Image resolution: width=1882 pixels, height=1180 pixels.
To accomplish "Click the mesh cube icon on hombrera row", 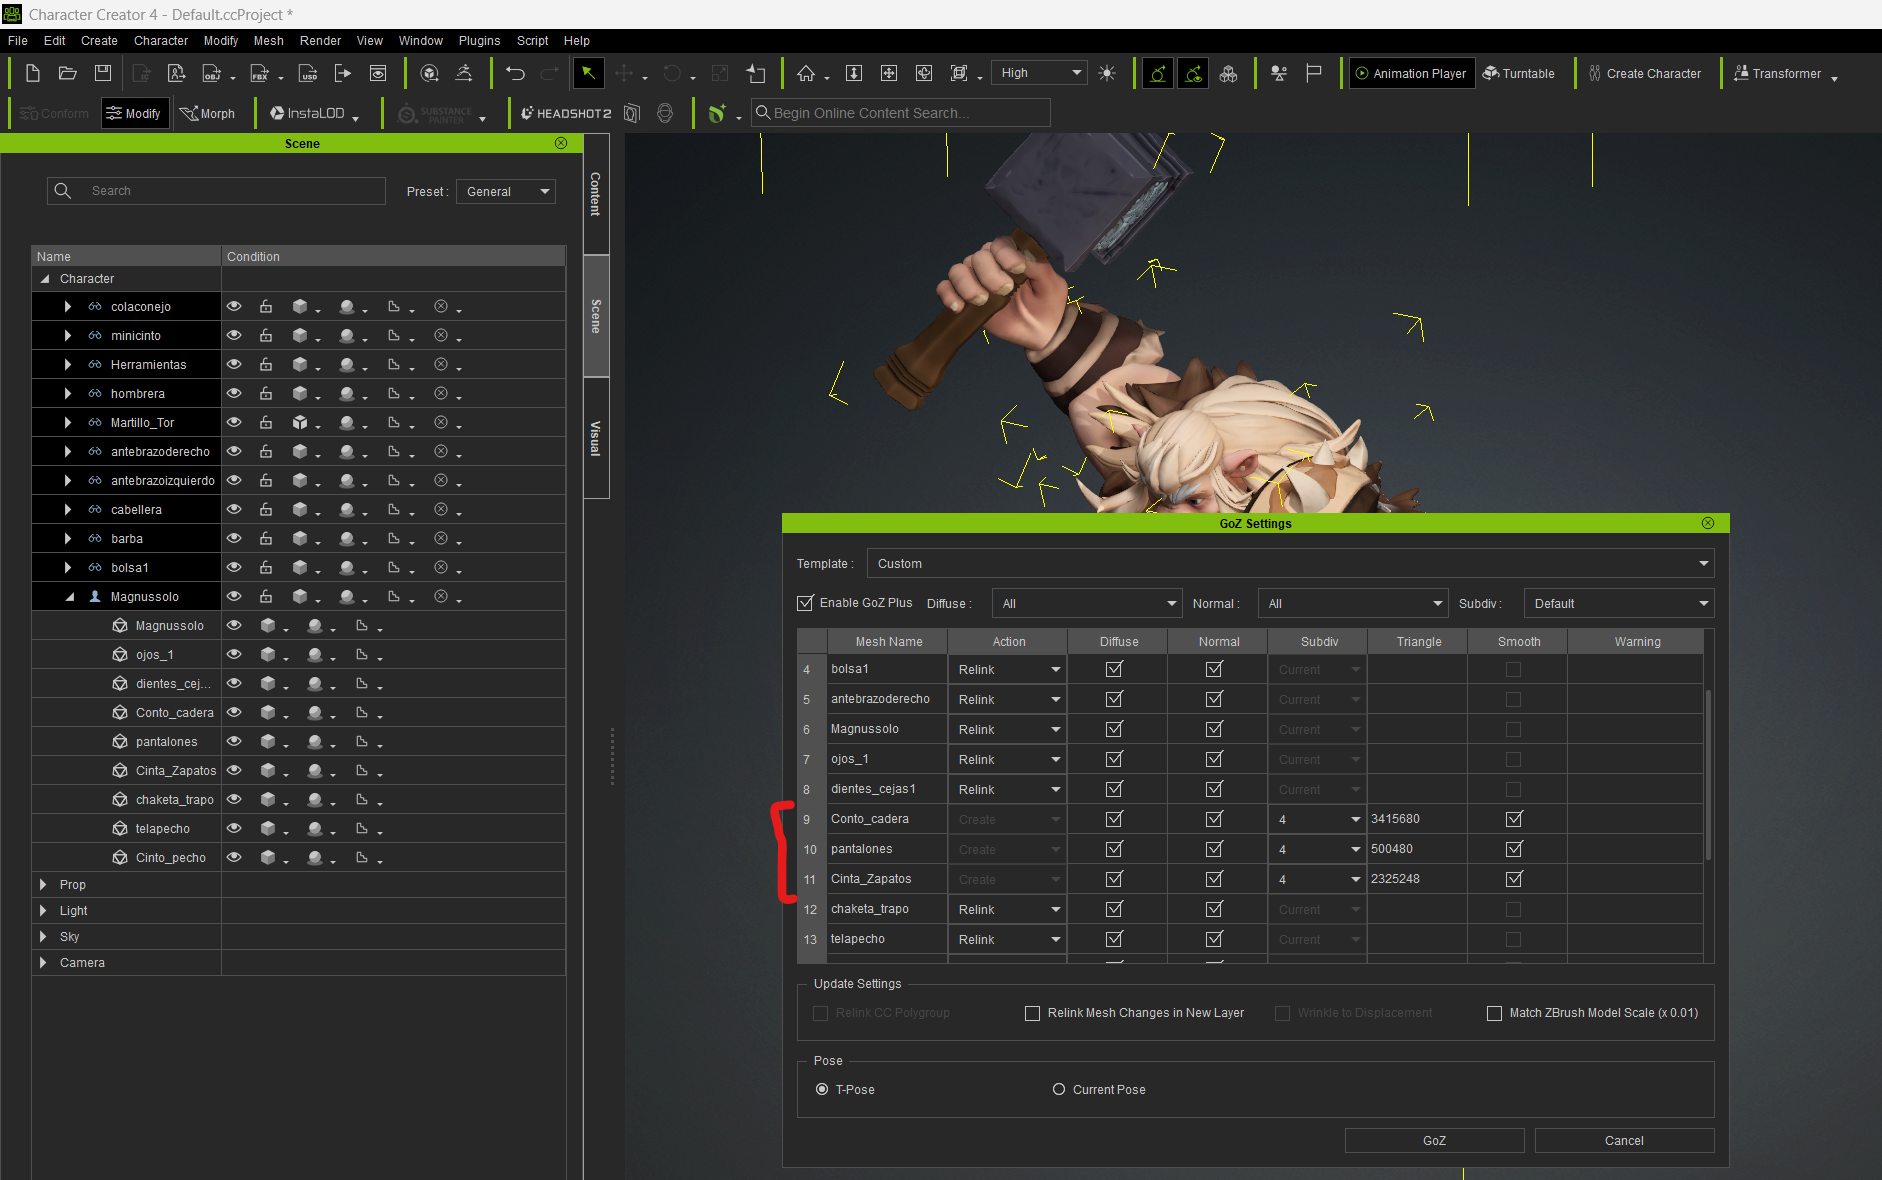I will coord(300,393).
